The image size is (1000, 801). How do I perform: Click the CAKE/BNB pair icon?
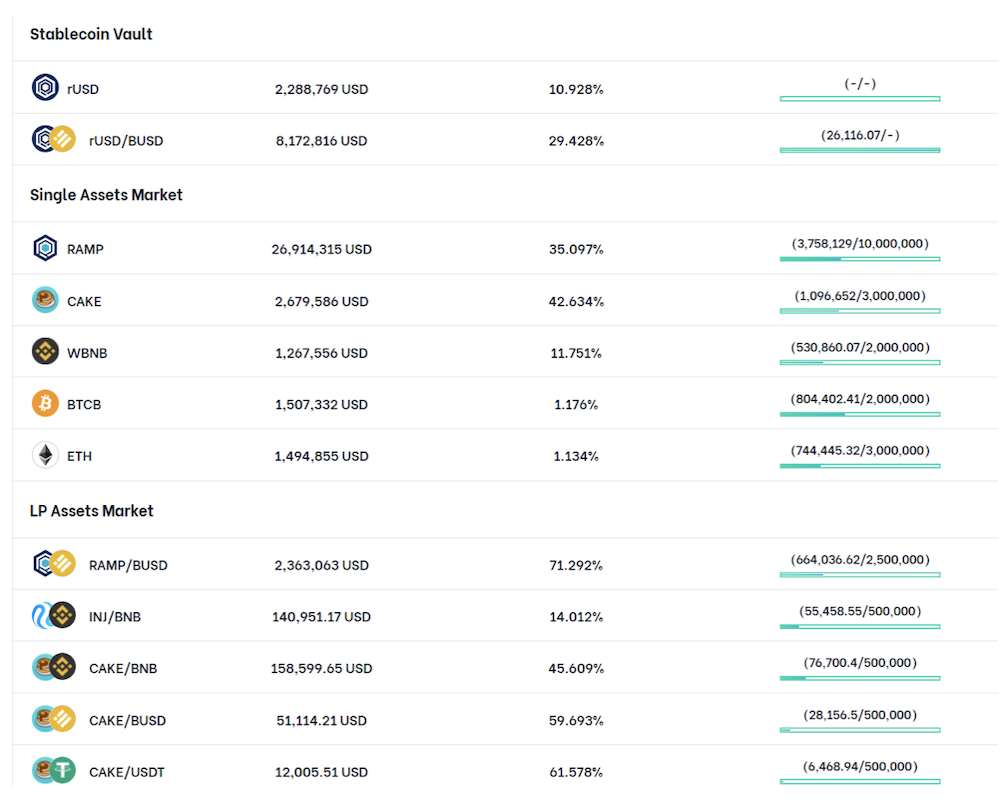click(54, 667)
